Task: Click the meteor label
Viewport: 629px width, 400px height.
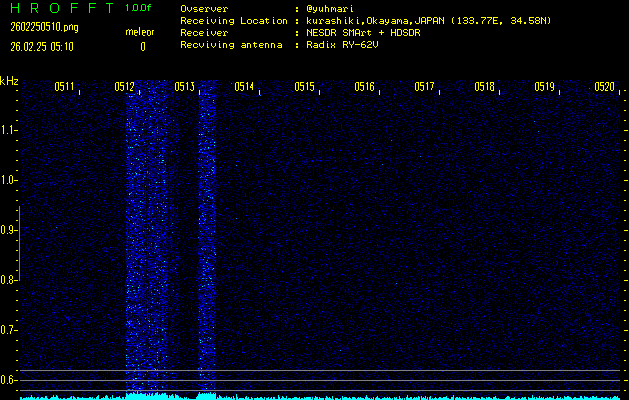Action: point(140,32)
